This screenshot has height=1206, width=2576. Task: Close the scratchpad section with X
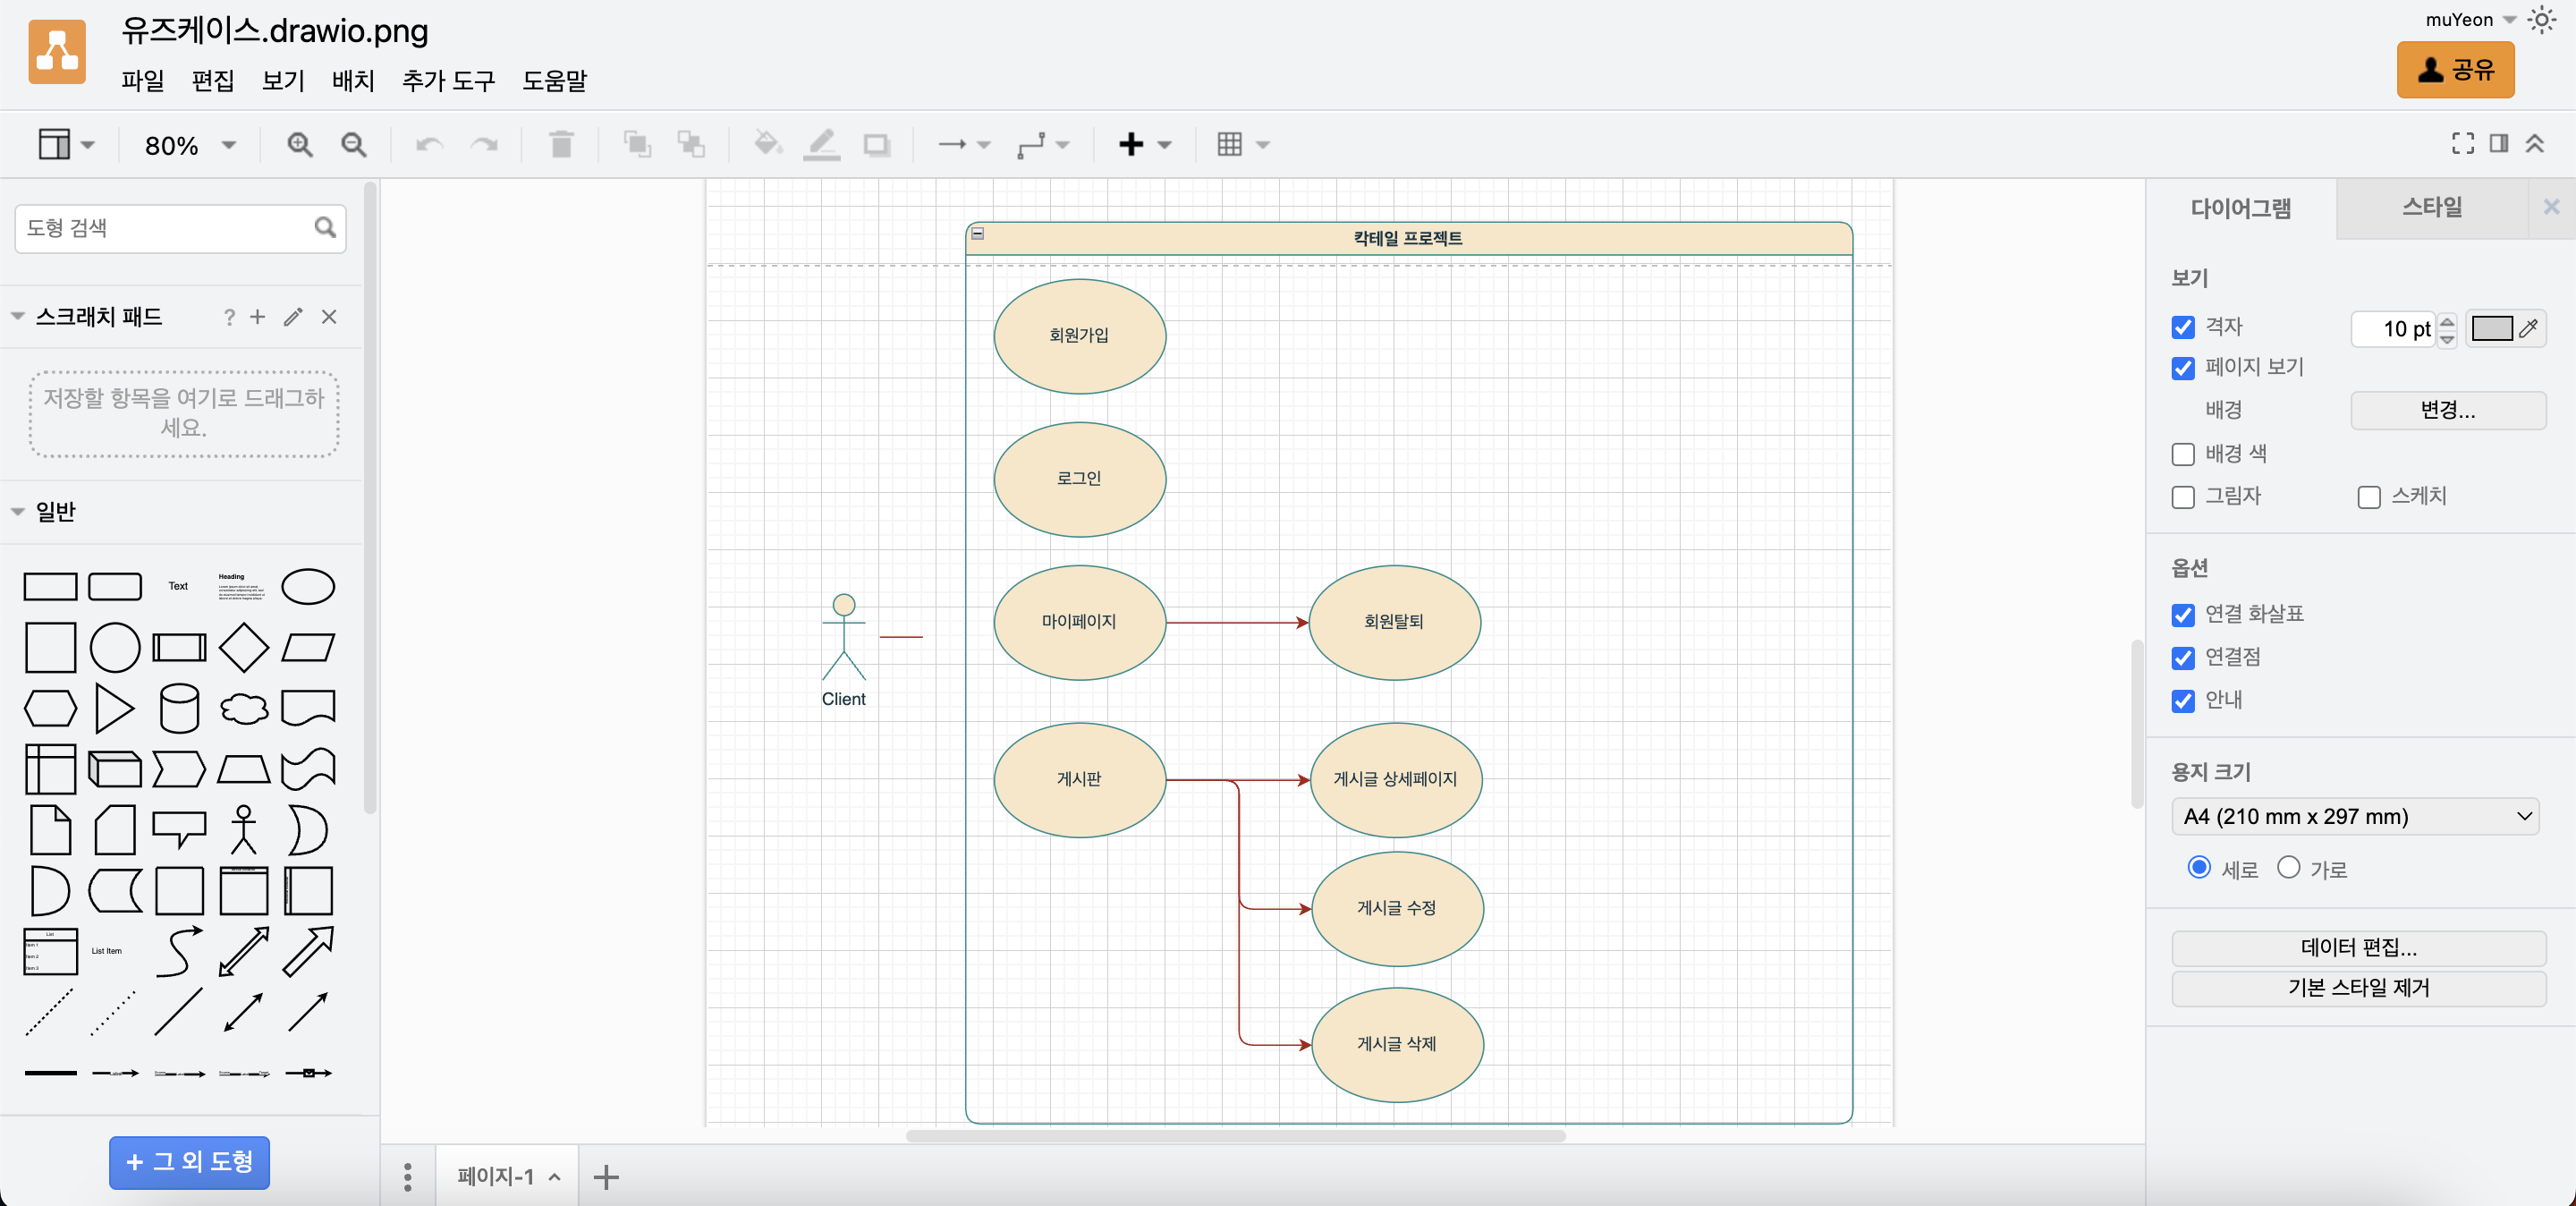point(329,317)
